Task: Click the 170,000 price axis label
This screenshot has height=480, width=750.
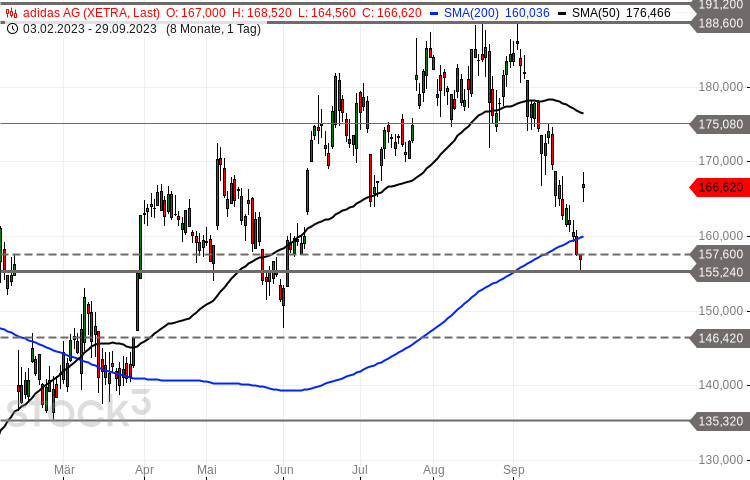Action: click(721, 161)
